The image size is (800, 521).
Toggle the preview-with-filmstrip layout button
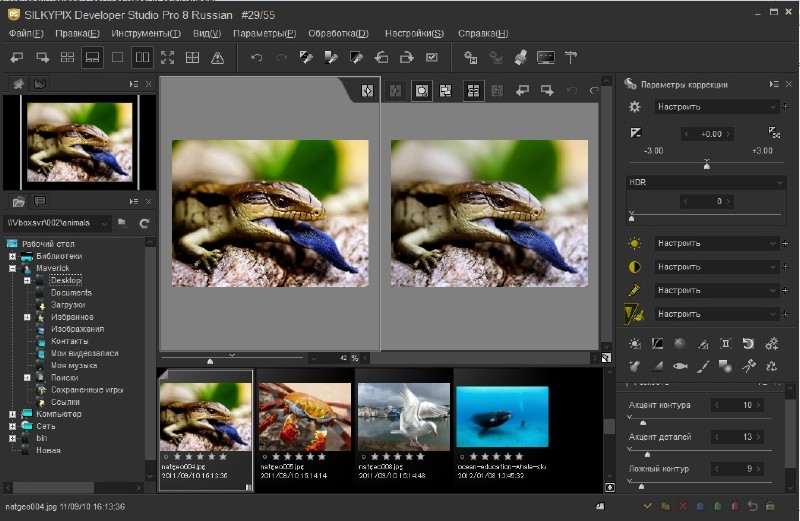[92, 58]
